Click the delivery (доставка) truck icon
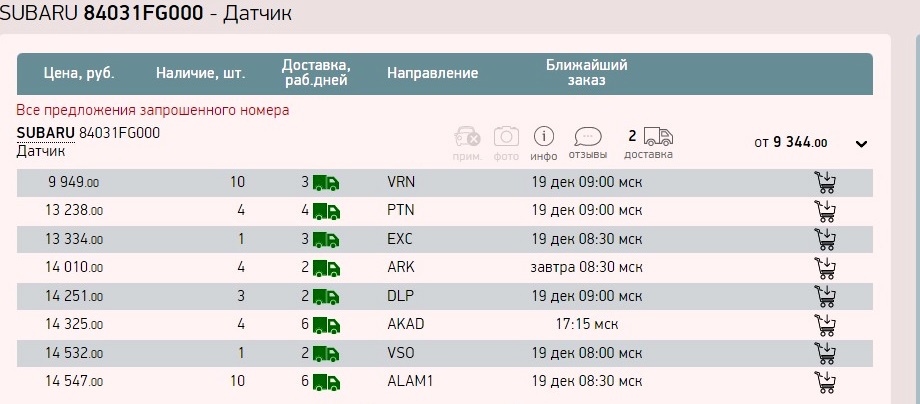Screen dimensions: 920x404 657,137
